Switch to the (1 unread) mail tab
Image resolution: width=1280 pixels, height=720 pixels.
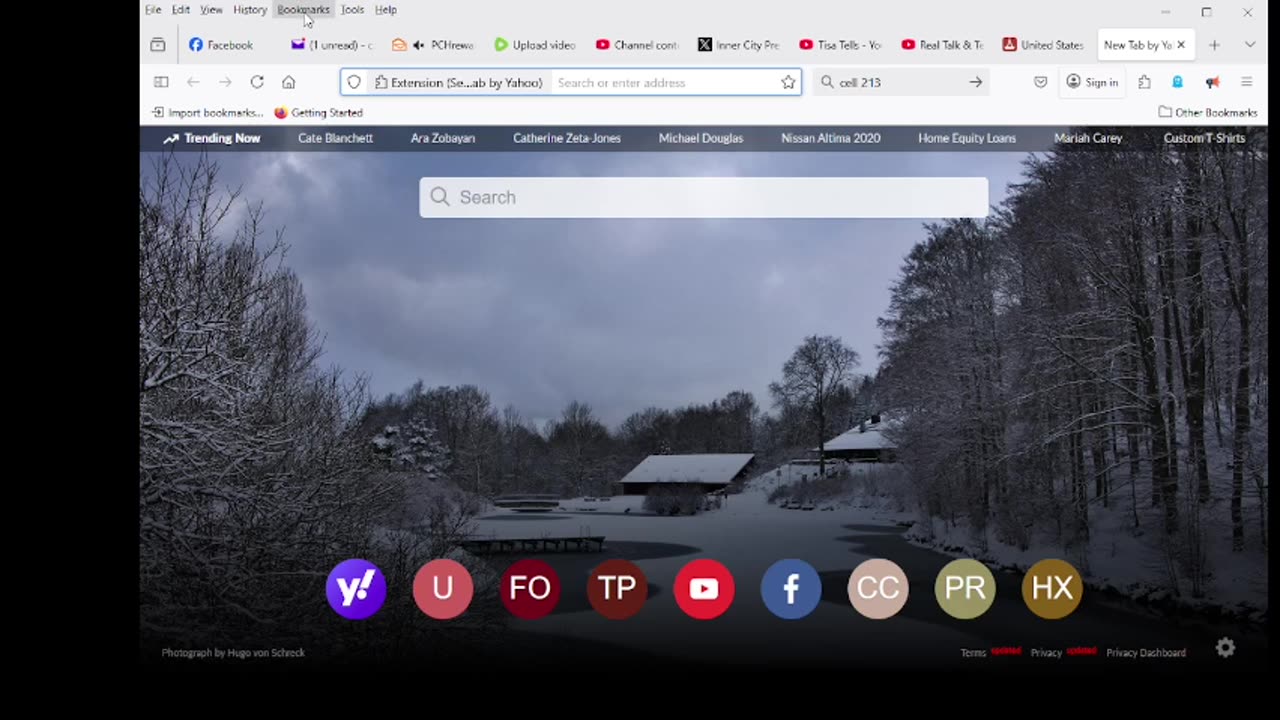click(x=332, y=45)
